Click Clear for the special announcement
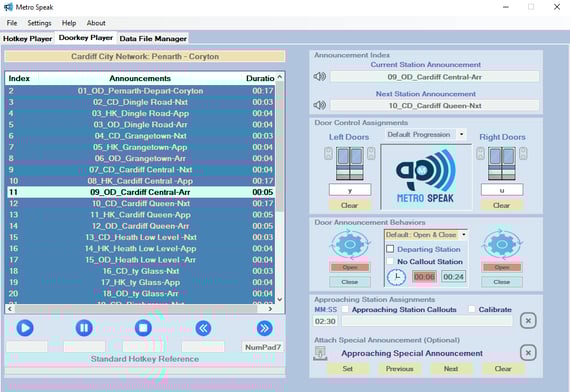Image resolution: width=570 pixels, height=392 pixels. [503, 369]
